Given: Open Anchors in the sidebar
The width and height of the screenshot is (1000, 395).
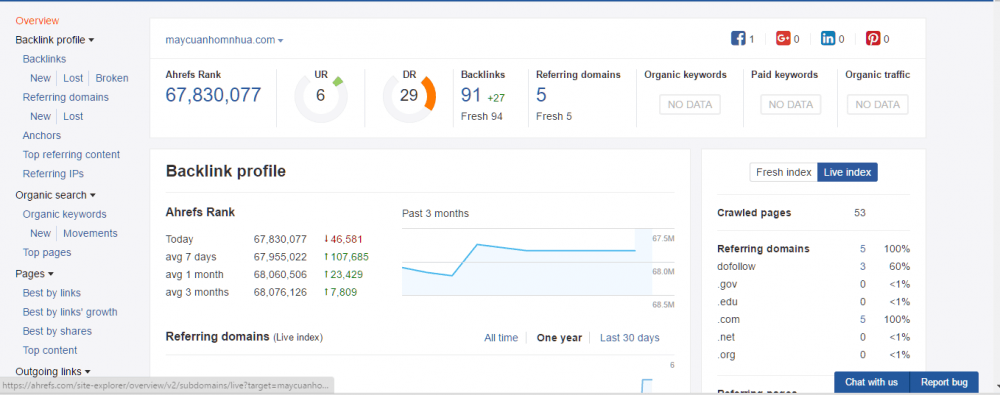Looking at the screenshot, I should click(41, 135).
